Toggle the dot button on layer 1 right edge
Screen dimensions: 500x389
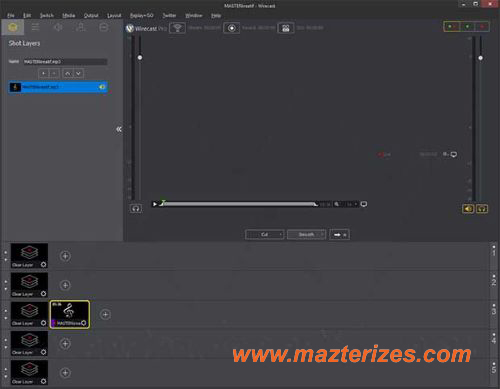tap(494, 247)
